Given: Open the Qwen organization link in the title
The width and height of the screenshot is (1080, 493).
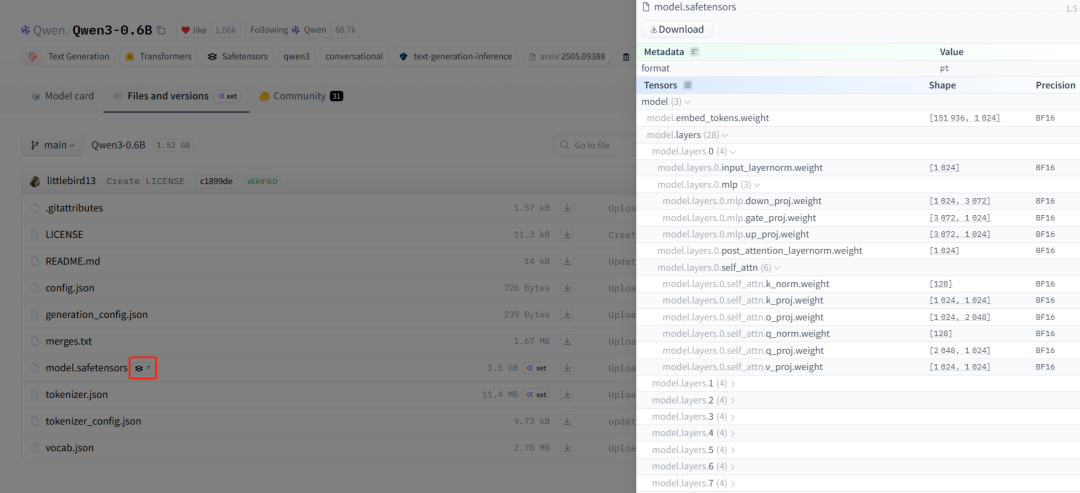Looking at the screenshot, I should tap(49, 30).
